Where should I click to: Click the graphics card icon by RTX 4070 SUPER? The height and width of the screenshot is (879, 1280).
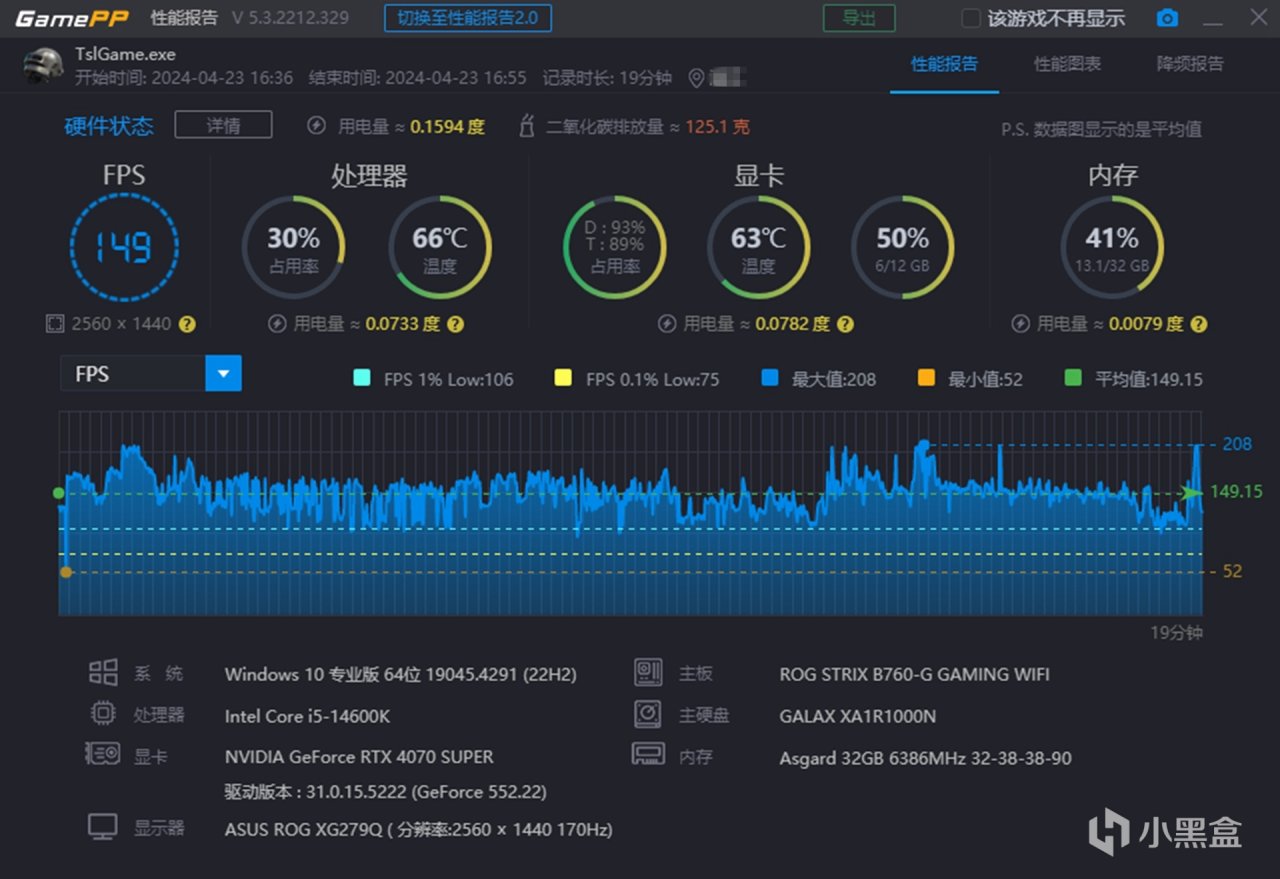pos(103,754)
